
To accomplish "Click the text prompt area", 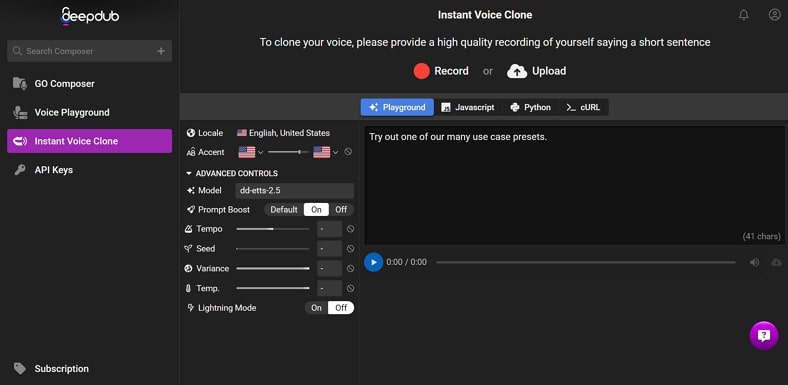I will (574, 185).
